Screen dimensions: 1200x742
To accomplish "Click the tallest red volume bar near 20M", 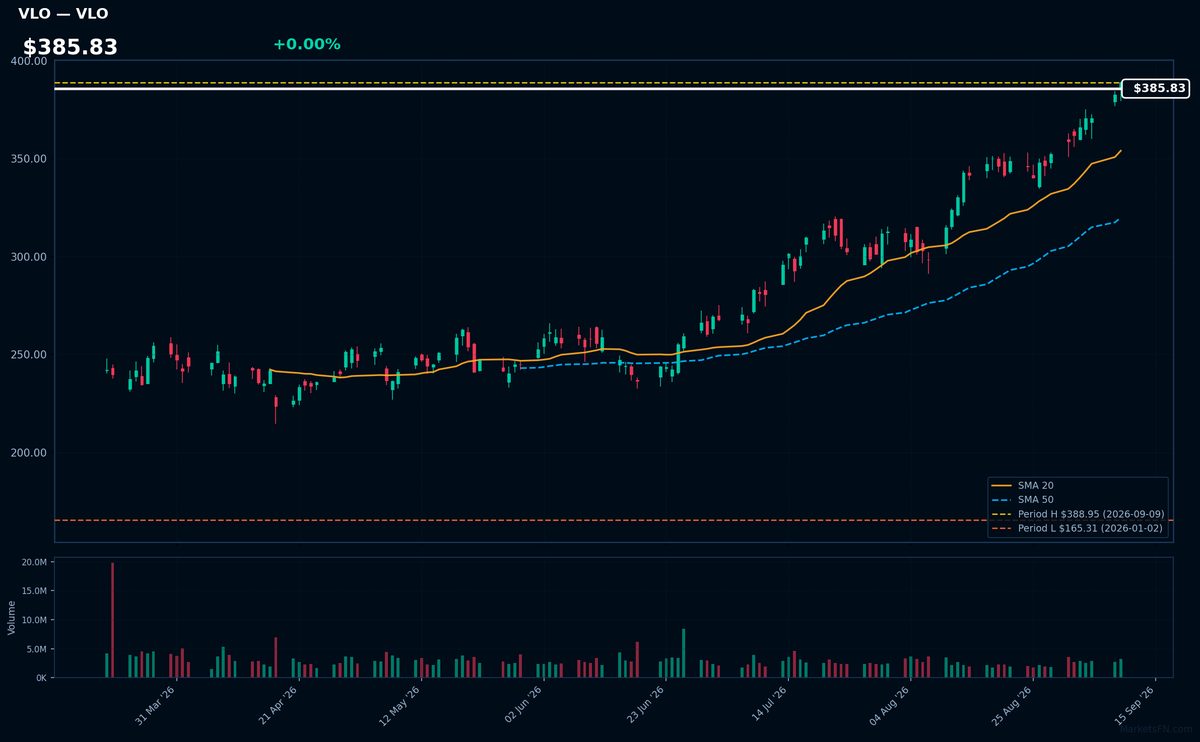I will point(112,620).
